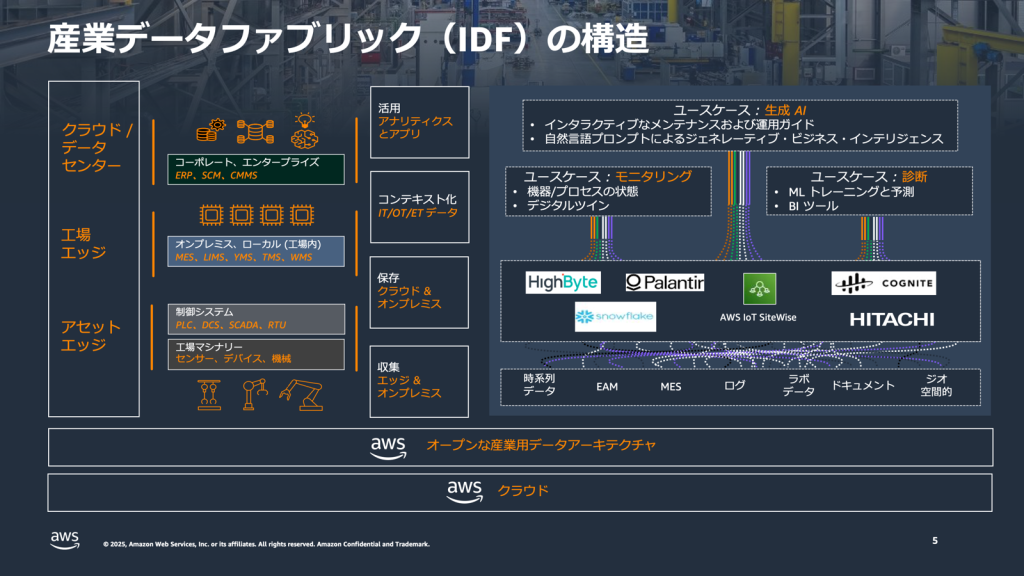Switch to the MES data tab
Viewport: 1024px width, 576px height.
pos(670,386)
